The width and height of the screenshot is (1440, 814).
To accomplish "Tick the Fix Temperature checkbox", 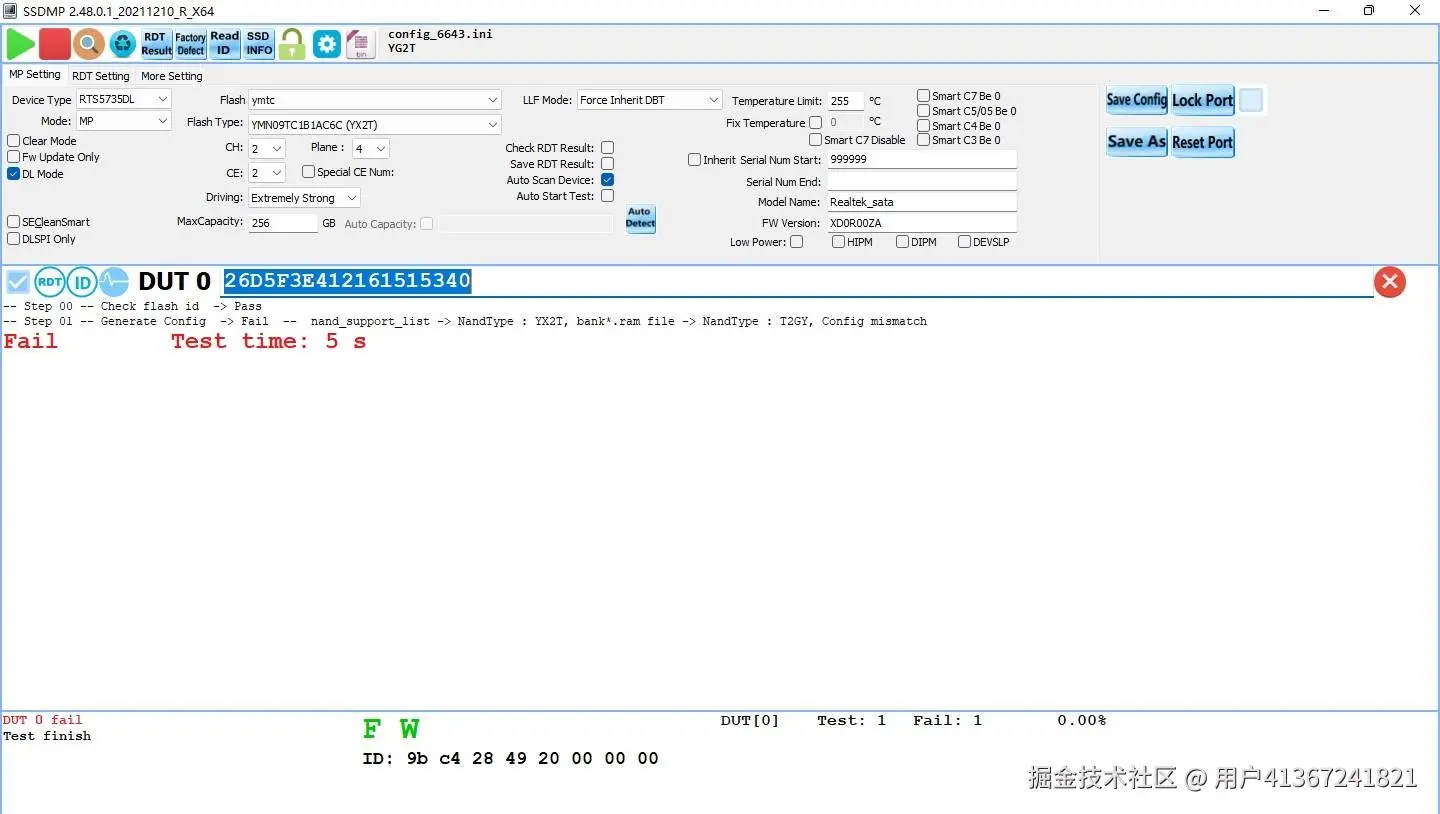I will (815, 123).
